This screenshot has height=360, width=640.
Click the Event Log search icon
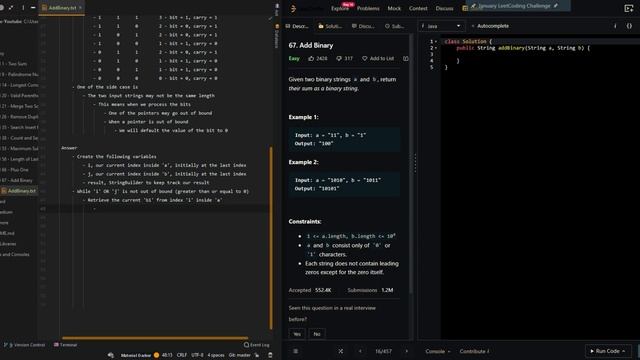(x=246, y=345)
